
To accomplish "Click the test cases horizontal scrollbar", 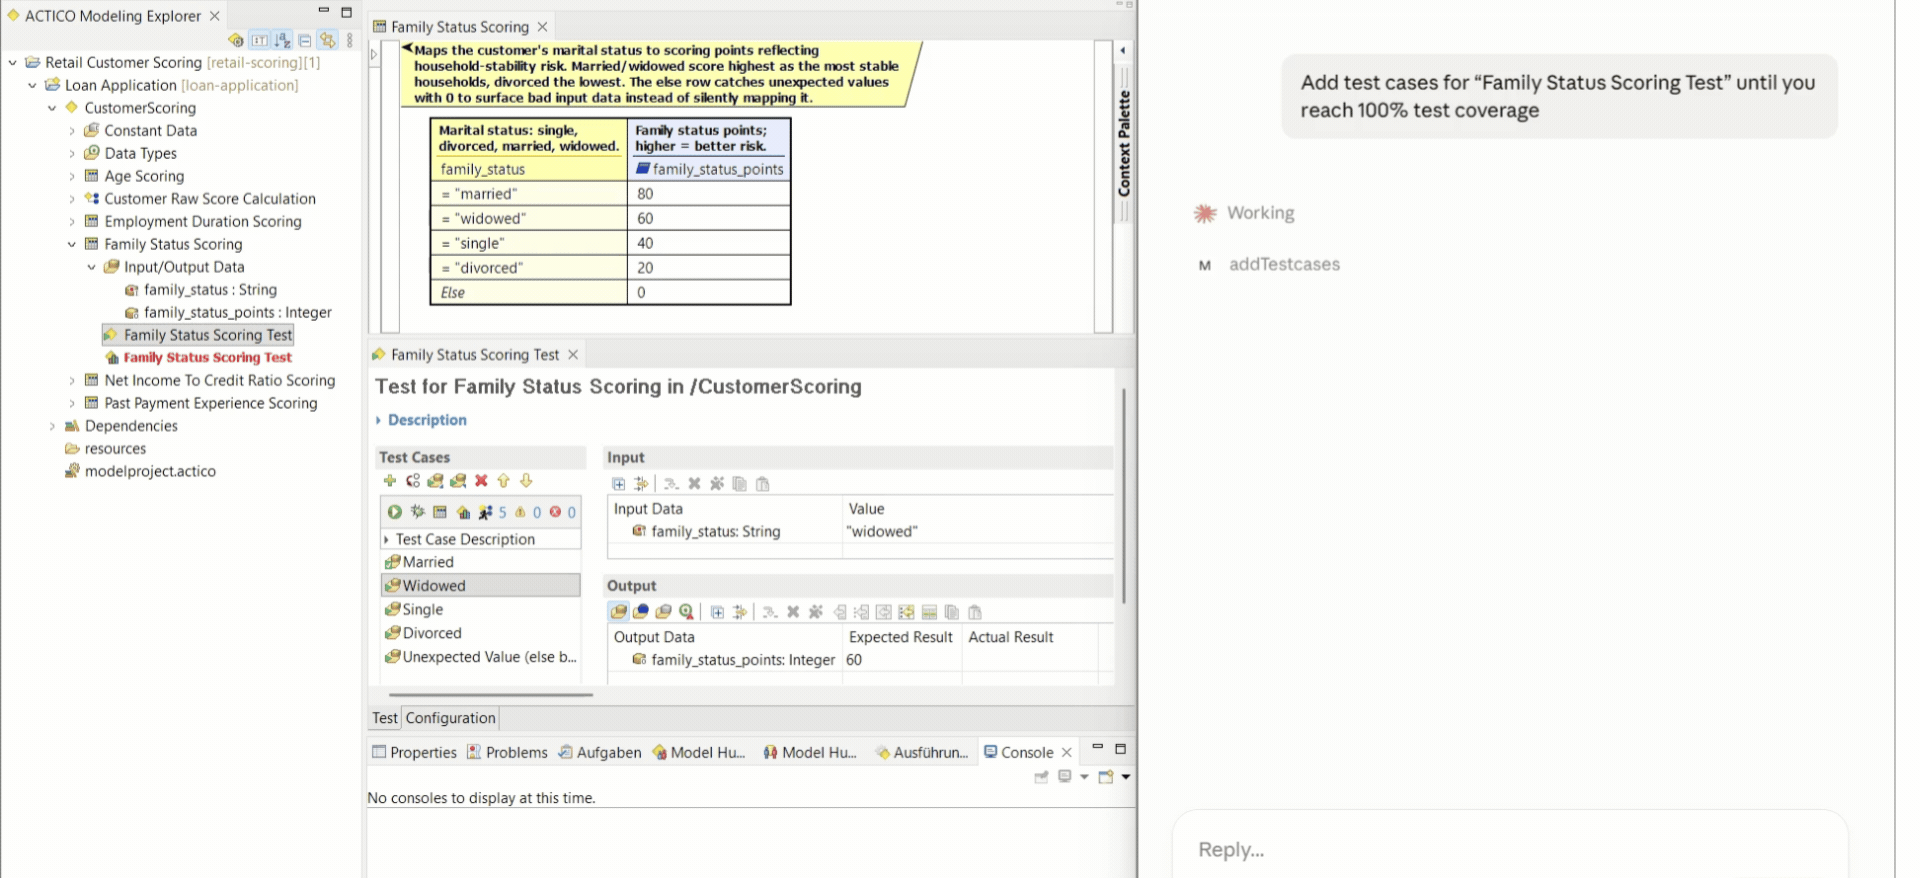I will point(490,694).
